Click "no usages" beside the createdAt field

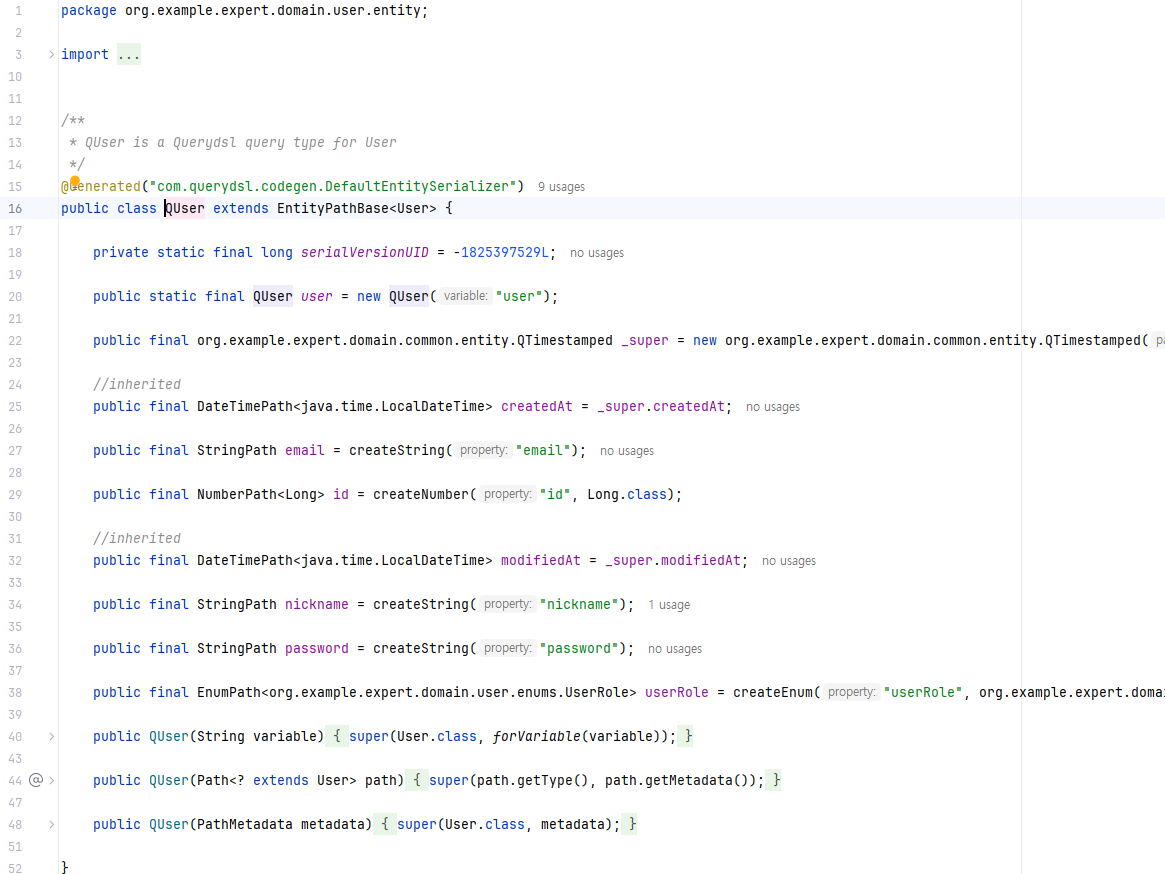[x=772, y=406]
